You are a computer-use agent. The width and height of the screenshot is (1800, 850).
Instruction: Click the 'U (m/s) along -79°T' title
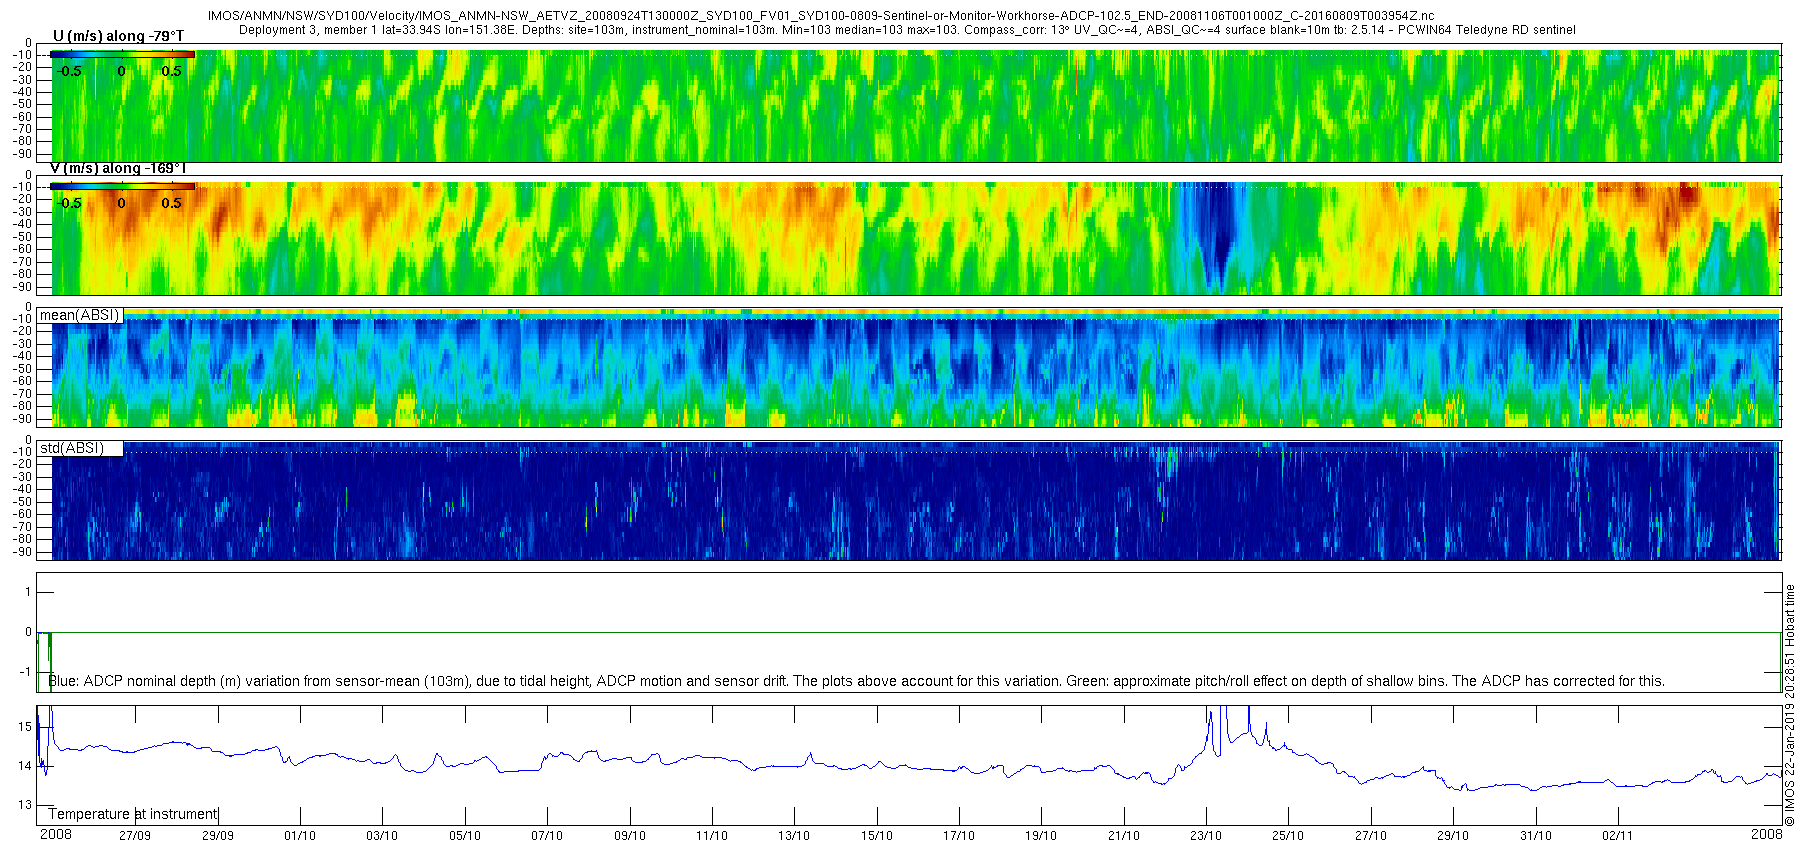(x=118, y=36)
